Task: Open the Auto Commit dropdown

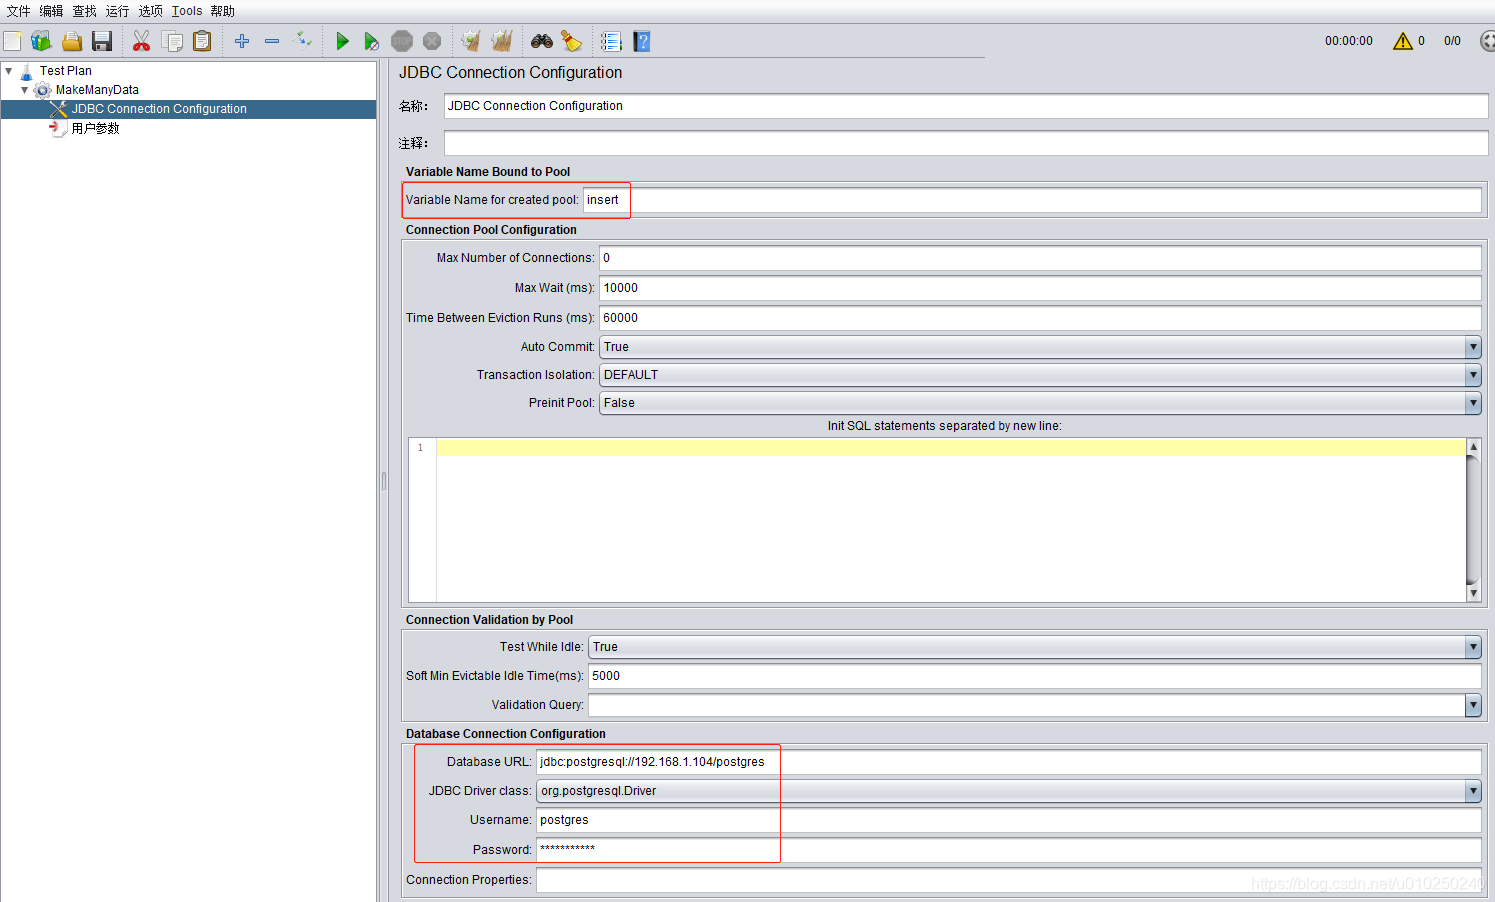Action: coord(1473,347)
